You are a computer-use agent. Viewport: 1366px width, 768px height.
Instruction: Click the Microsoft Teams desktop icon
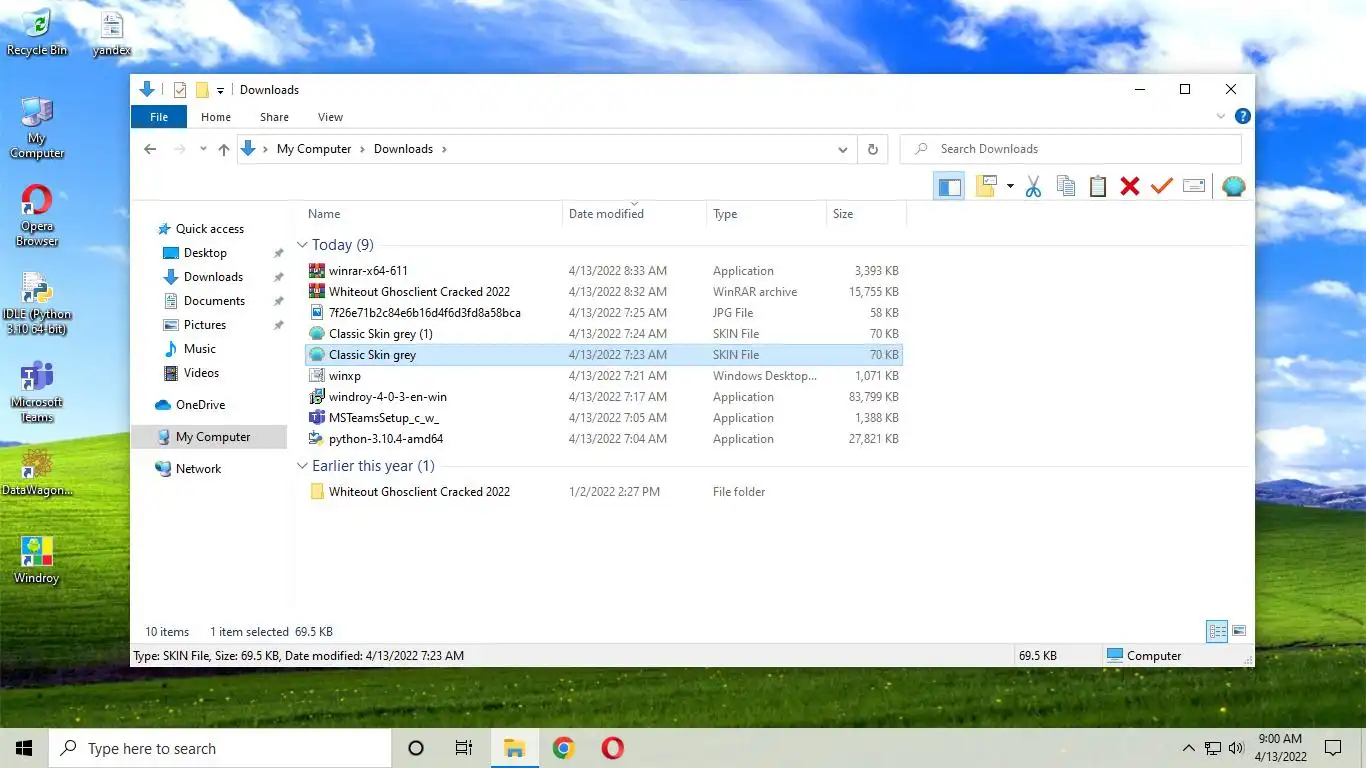(x=37, y=391)
